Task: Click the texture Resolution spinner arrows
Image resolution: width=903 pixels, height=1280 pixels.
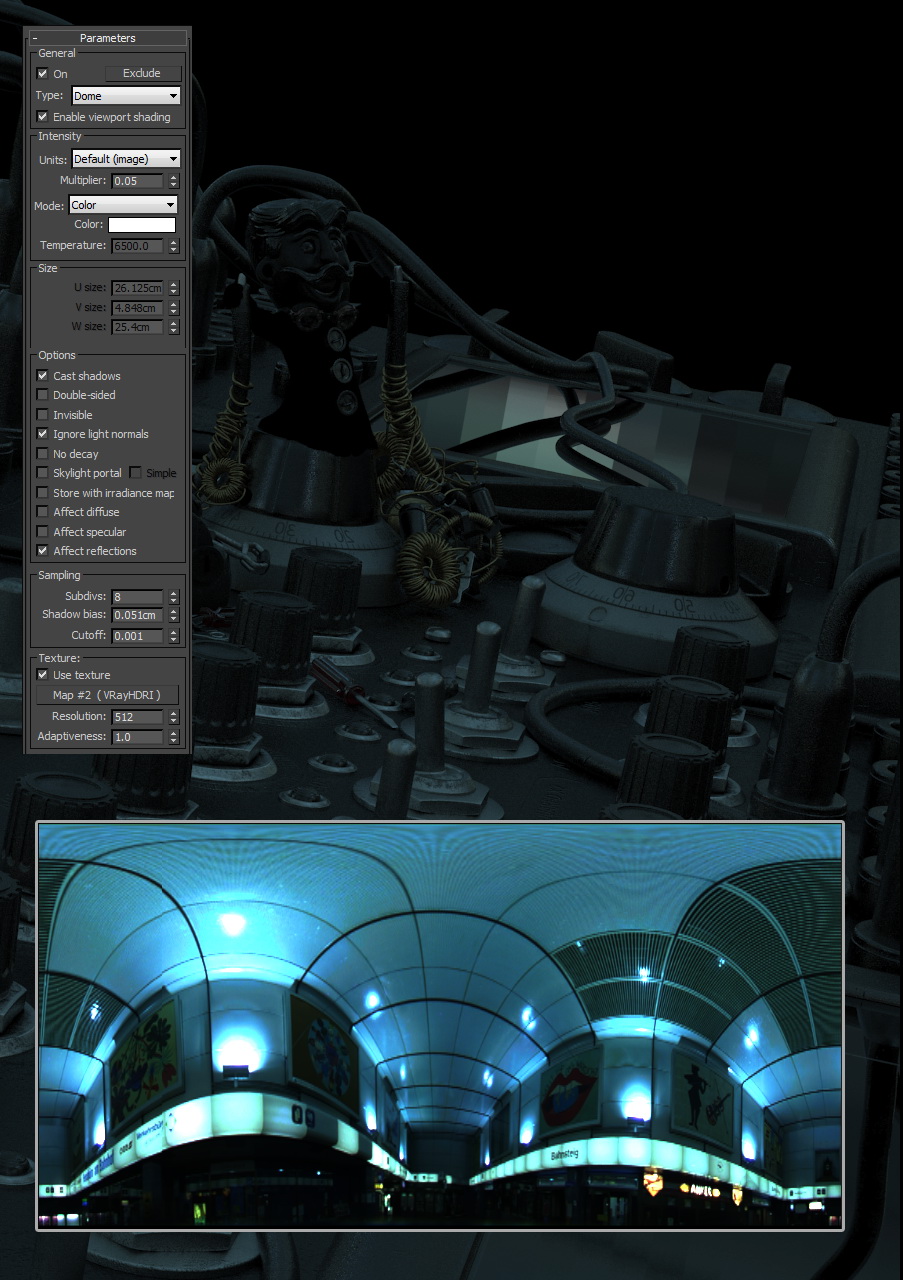Action: (174, 717)
